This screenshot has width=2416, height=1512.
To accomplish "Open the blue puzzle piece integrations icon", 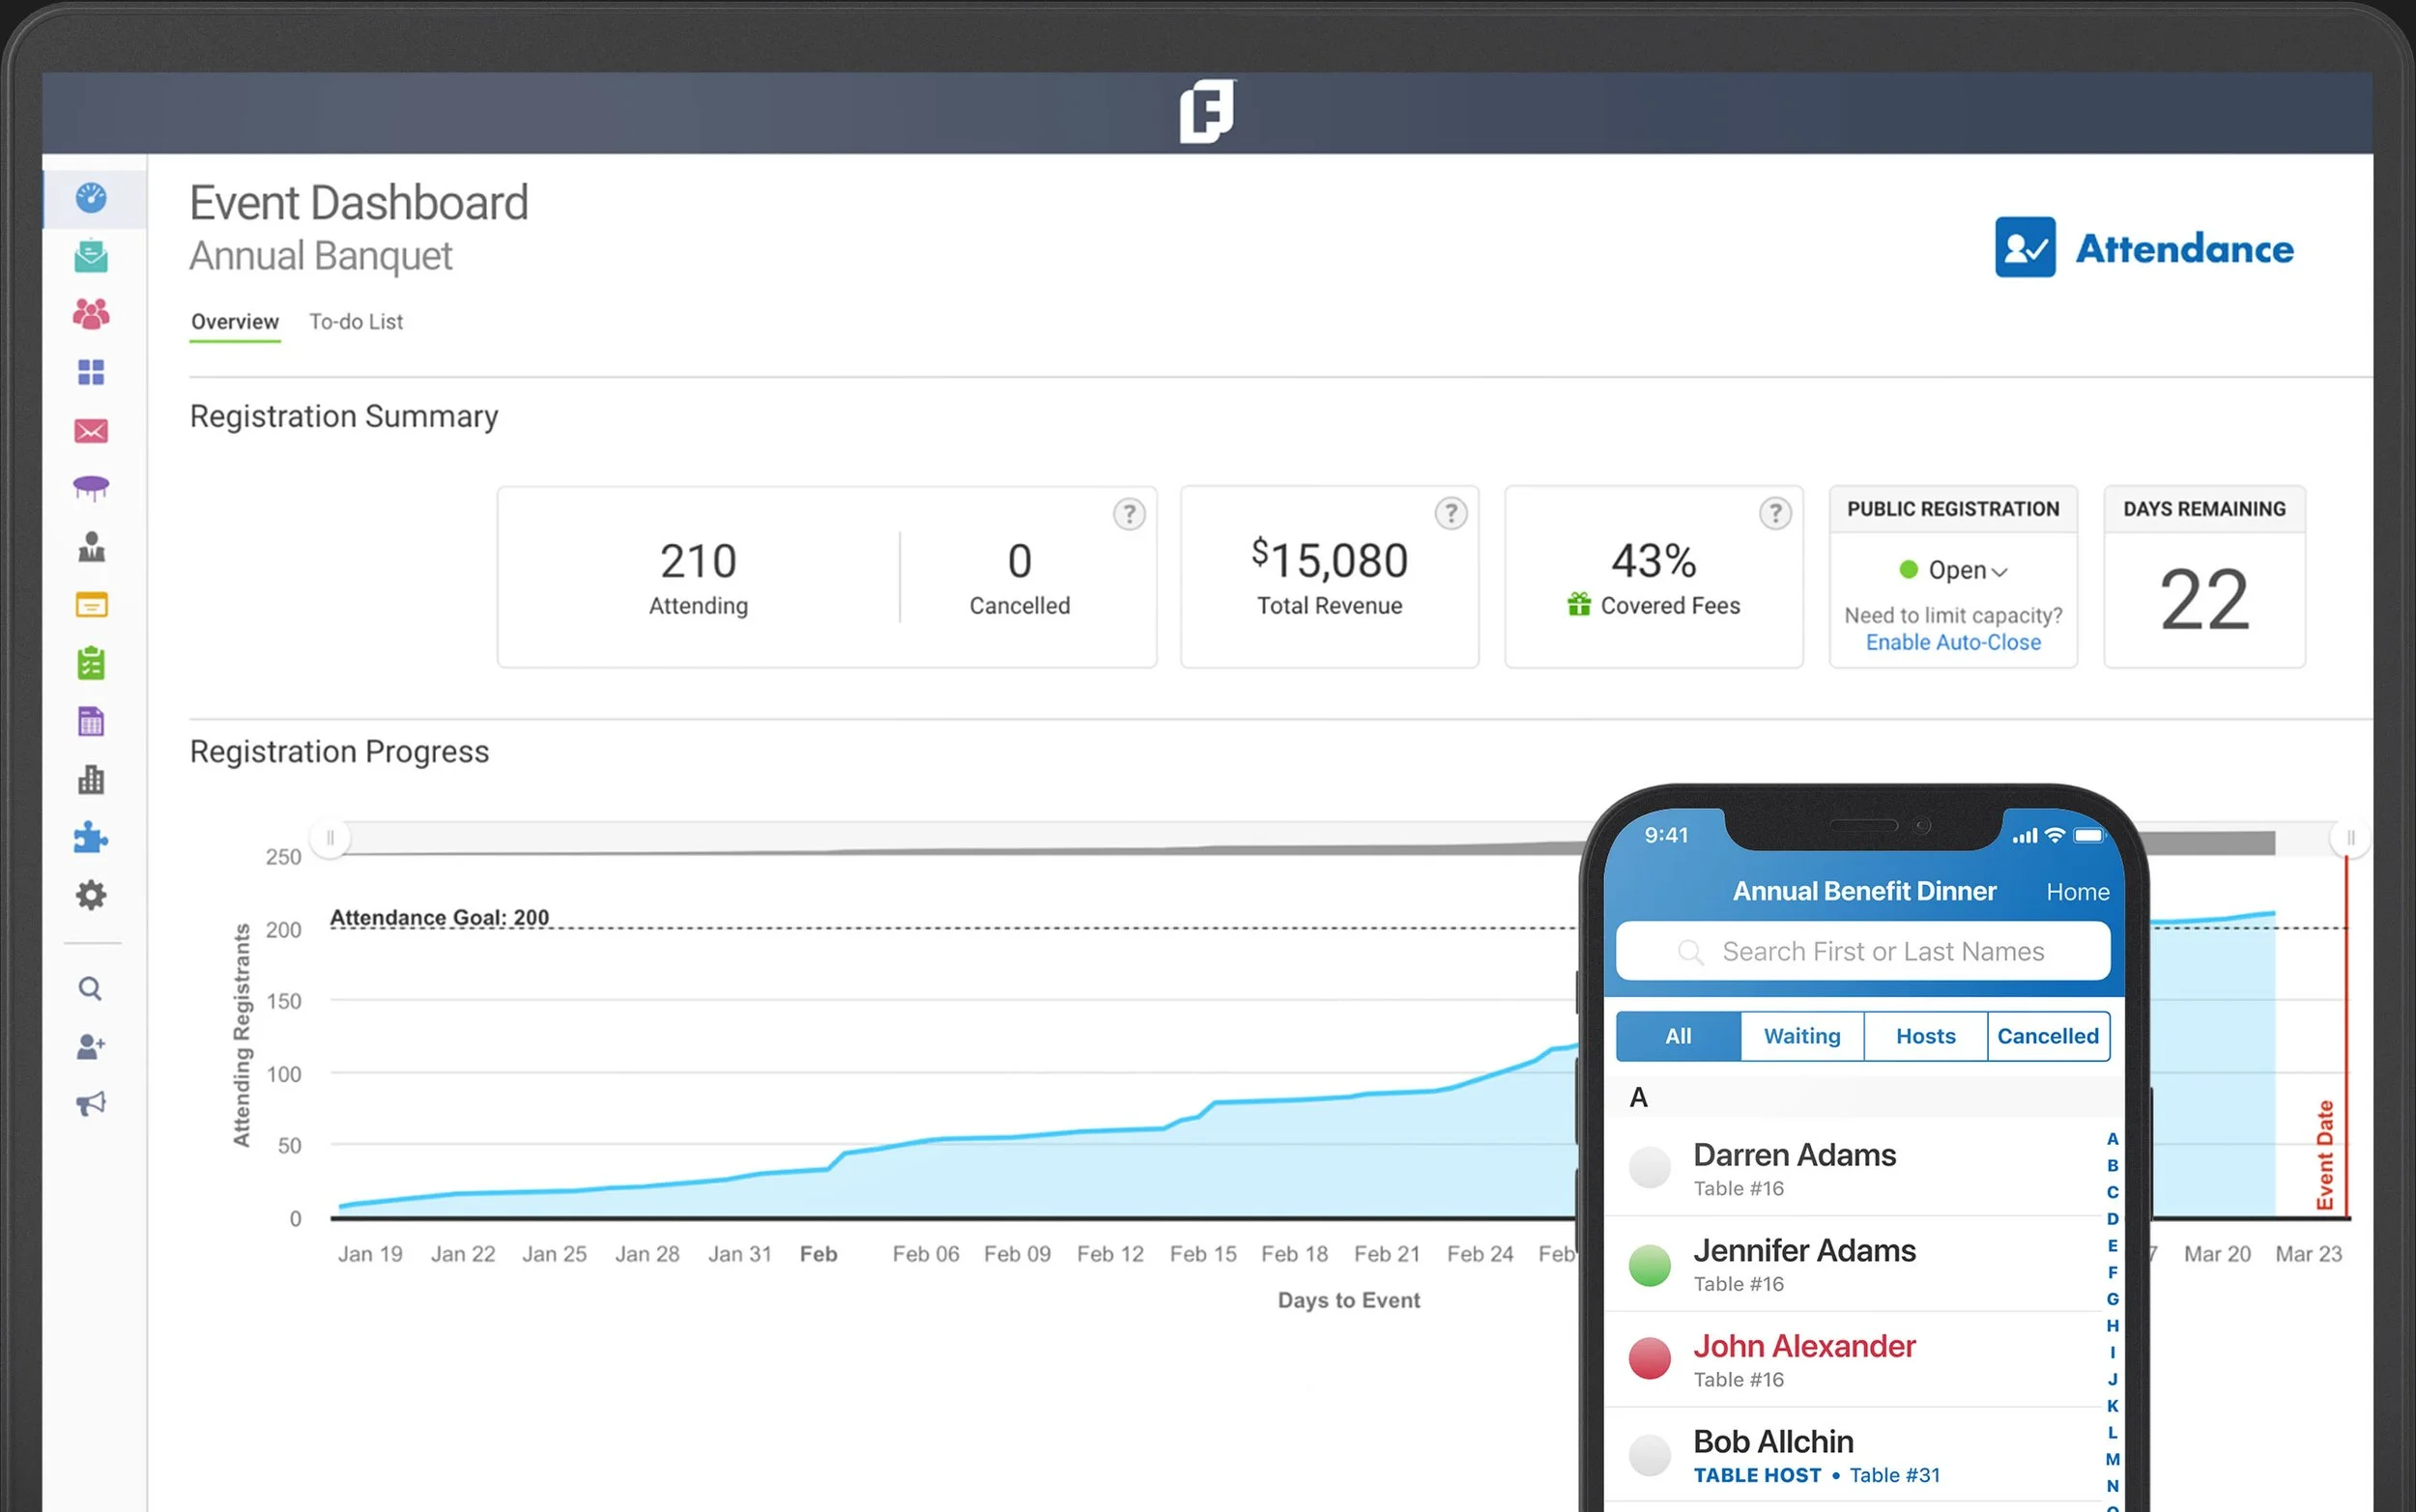I will tap(91, 837).
